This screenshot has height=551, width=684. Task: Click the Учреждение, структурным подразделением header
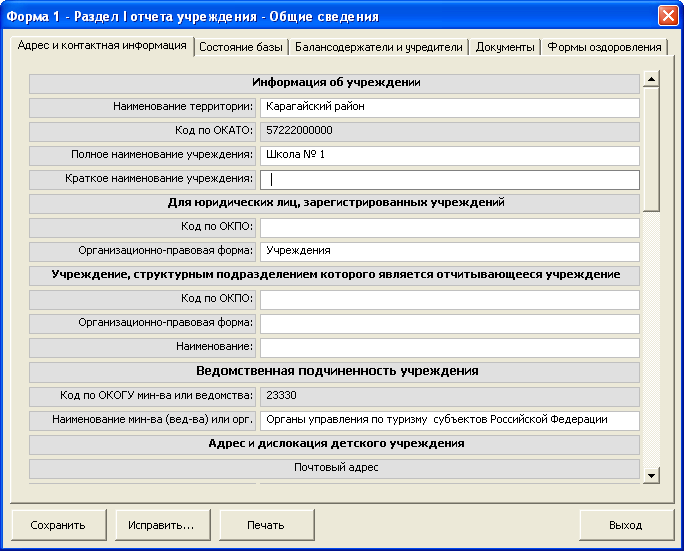click(x=335, y=276)
